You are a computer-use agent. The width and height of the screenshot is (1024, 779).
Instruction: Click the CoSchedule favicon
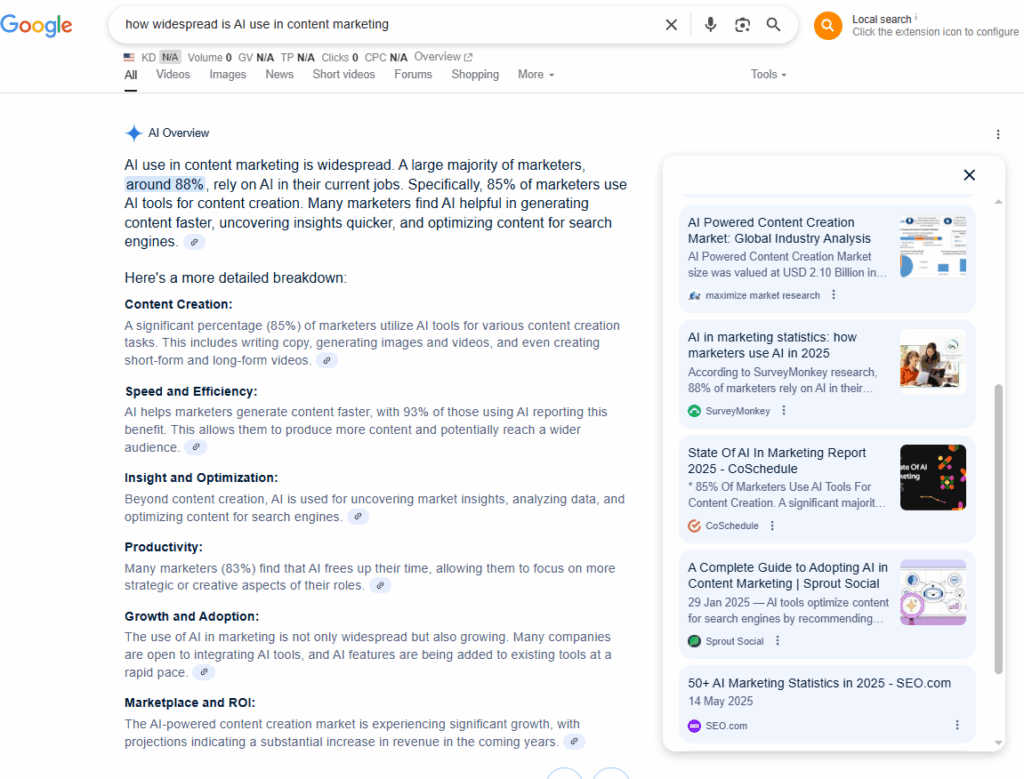click(694, 526)
